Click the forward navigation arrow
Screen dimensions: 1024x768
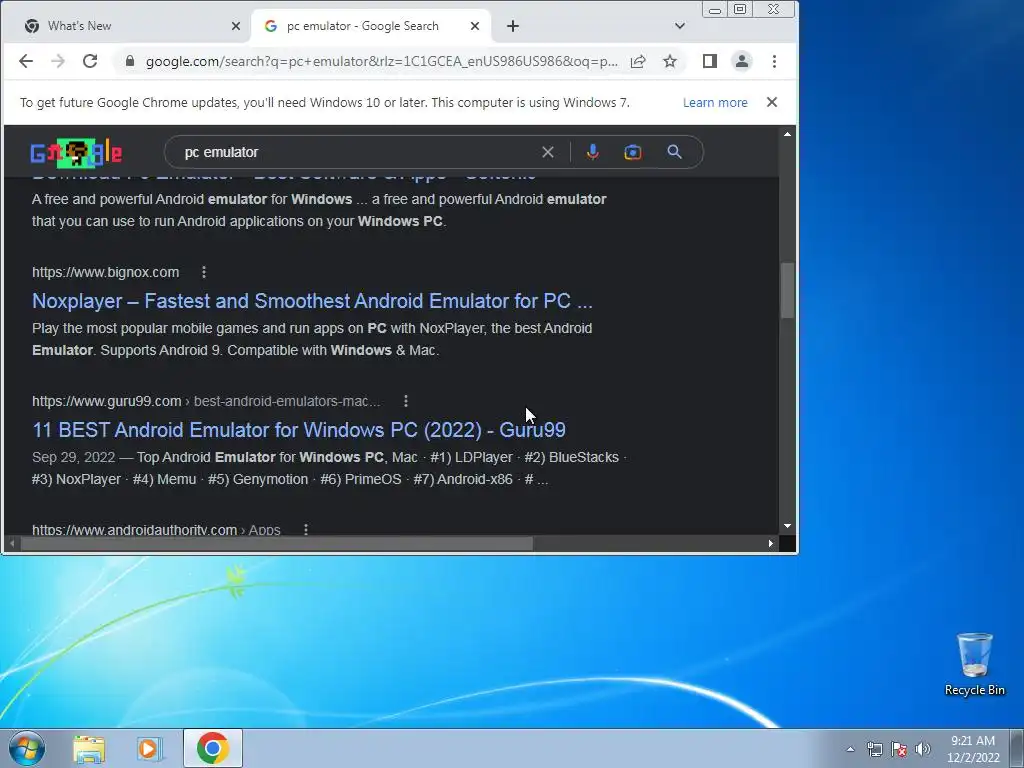[x=58, y=61]
